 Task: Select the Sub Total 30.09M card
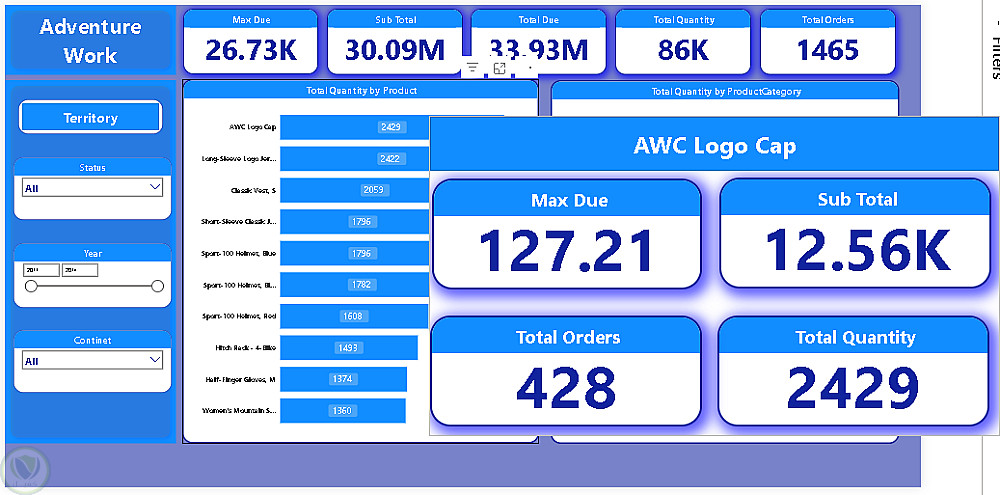click(x=395, y=41)
